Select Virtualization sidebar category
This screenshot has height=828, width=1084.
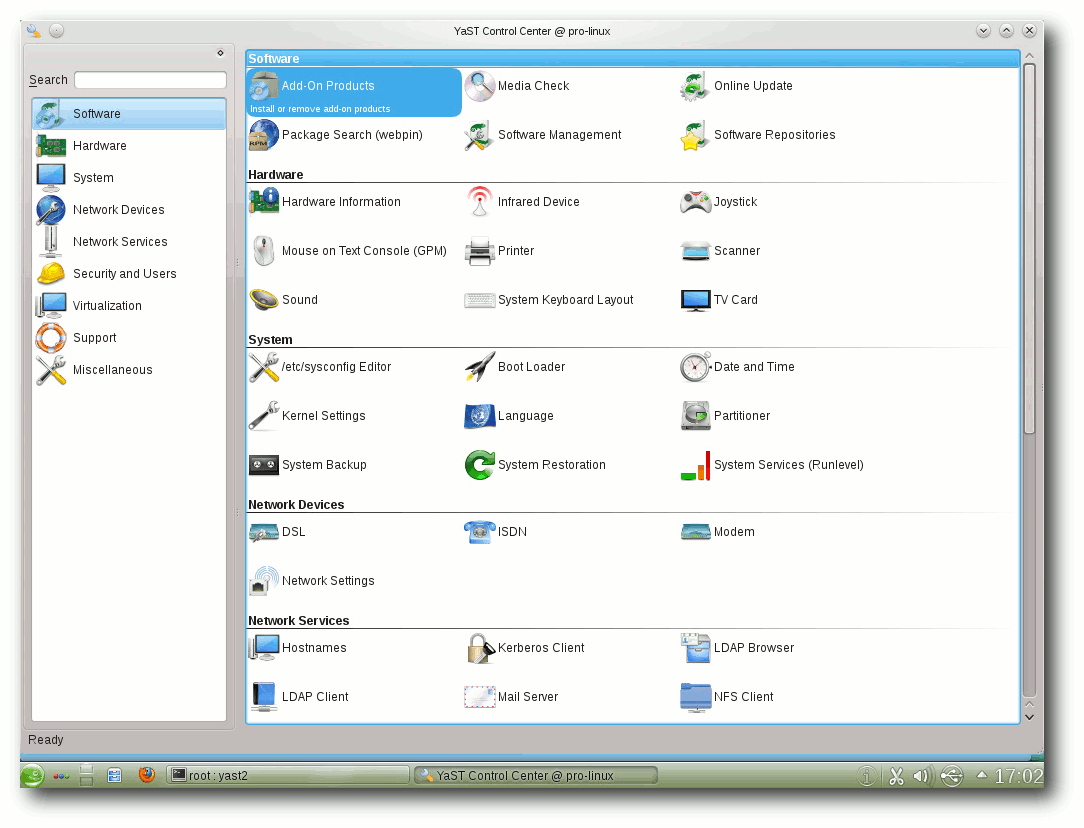coord(129,306)
